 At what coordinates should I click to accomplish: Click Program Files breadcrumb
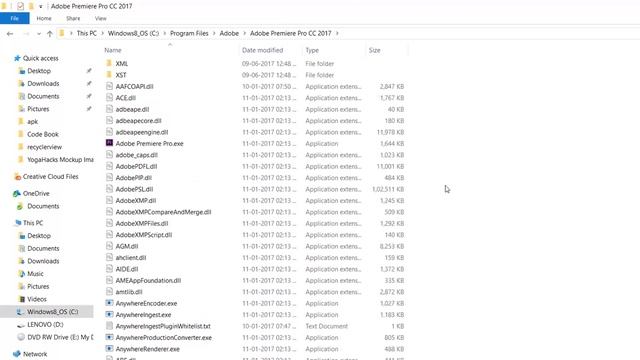click(189, 33)
